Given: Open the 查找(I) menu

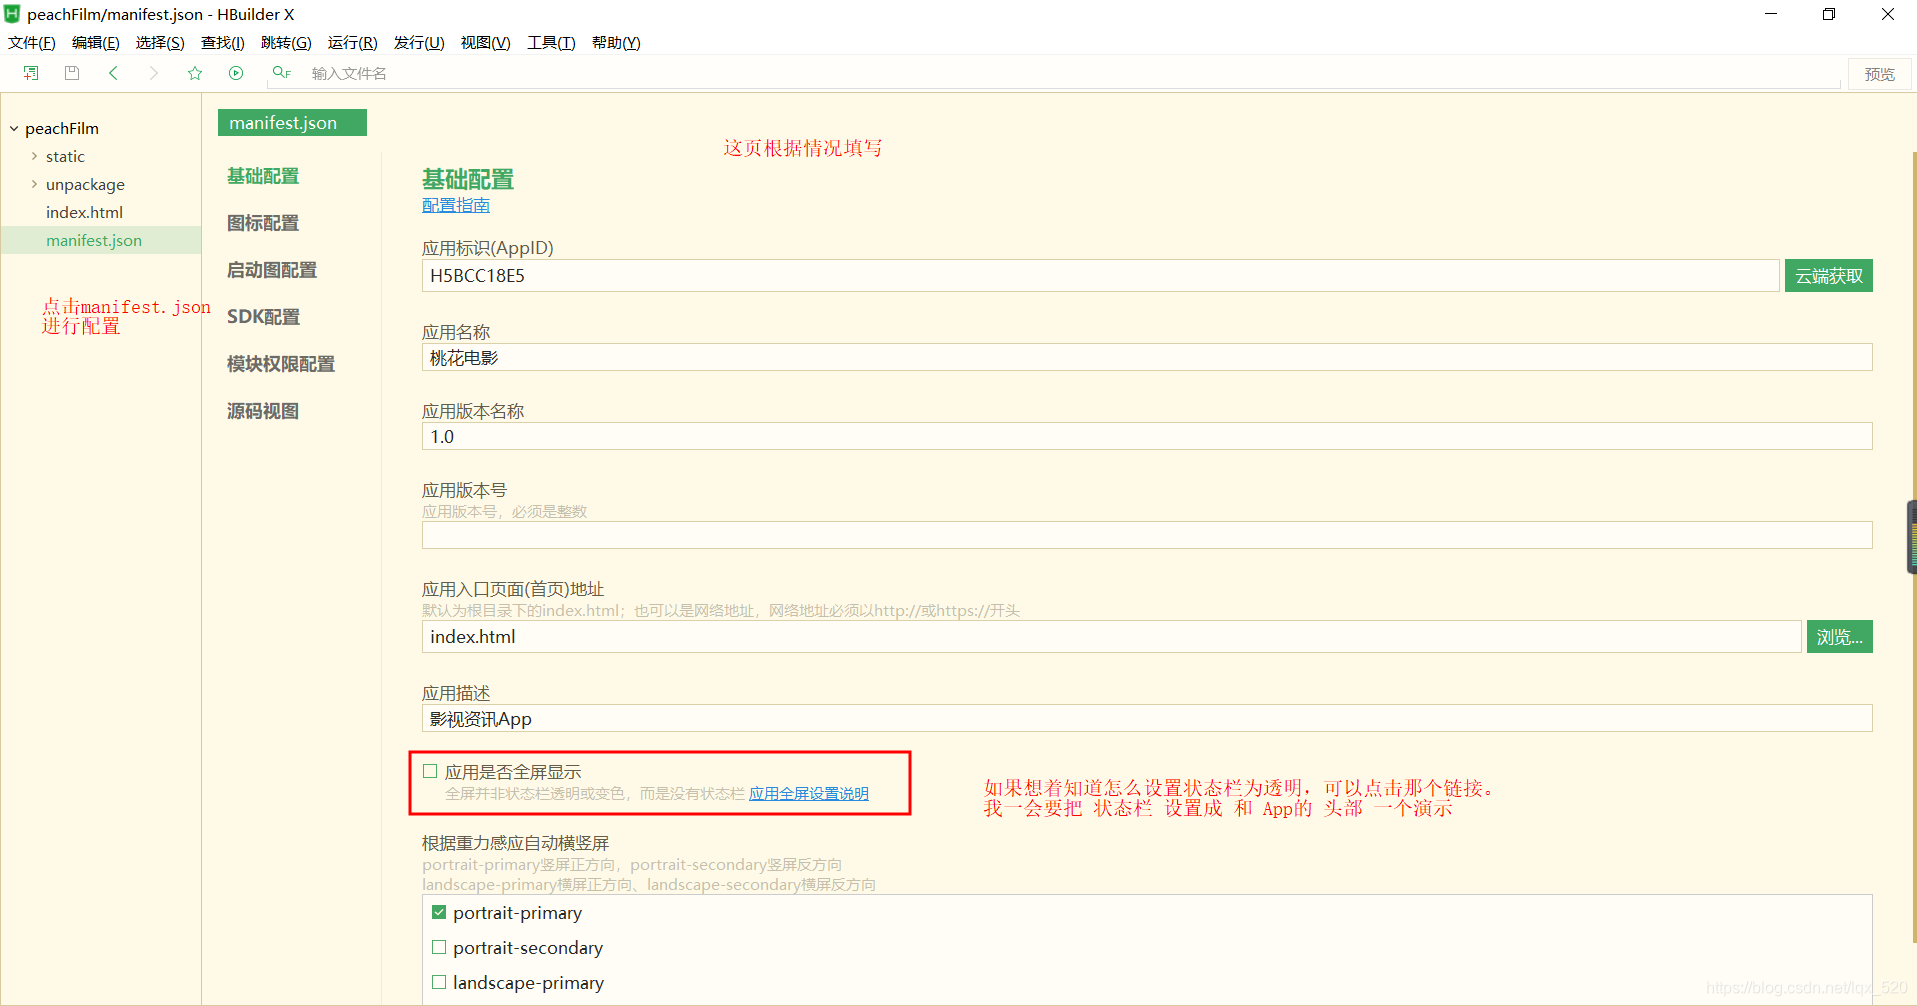Looking at the screenshot, I should (x=222, y=43).
